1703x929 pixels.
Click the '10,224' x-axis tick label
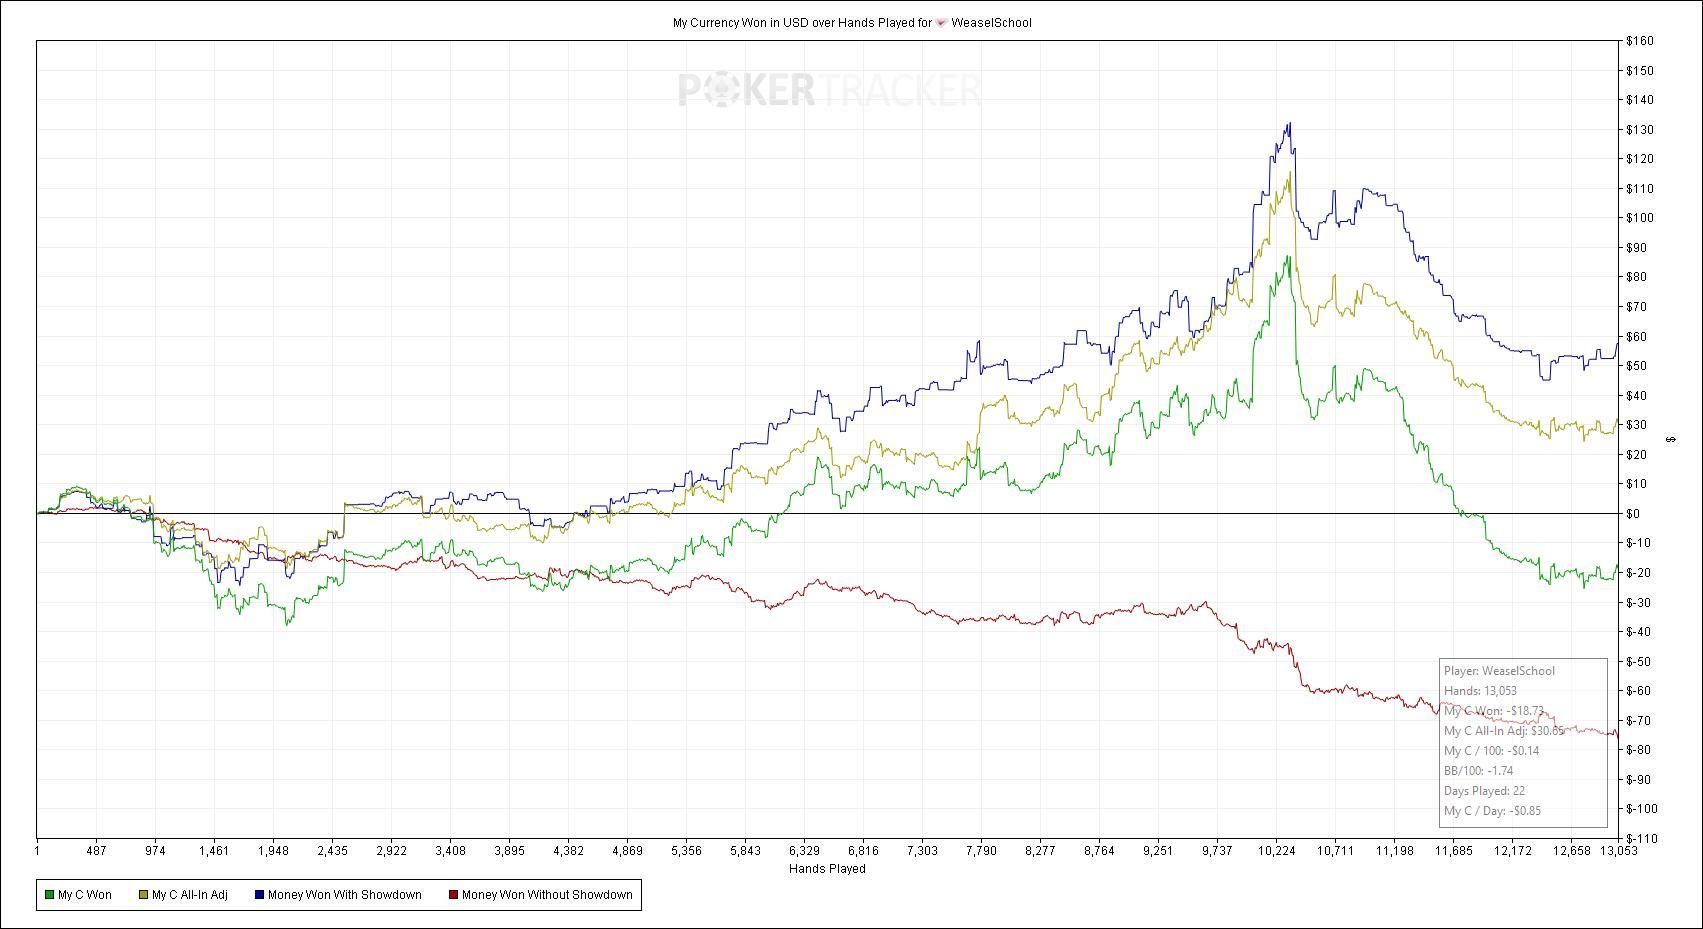[x=1276, y=851]
